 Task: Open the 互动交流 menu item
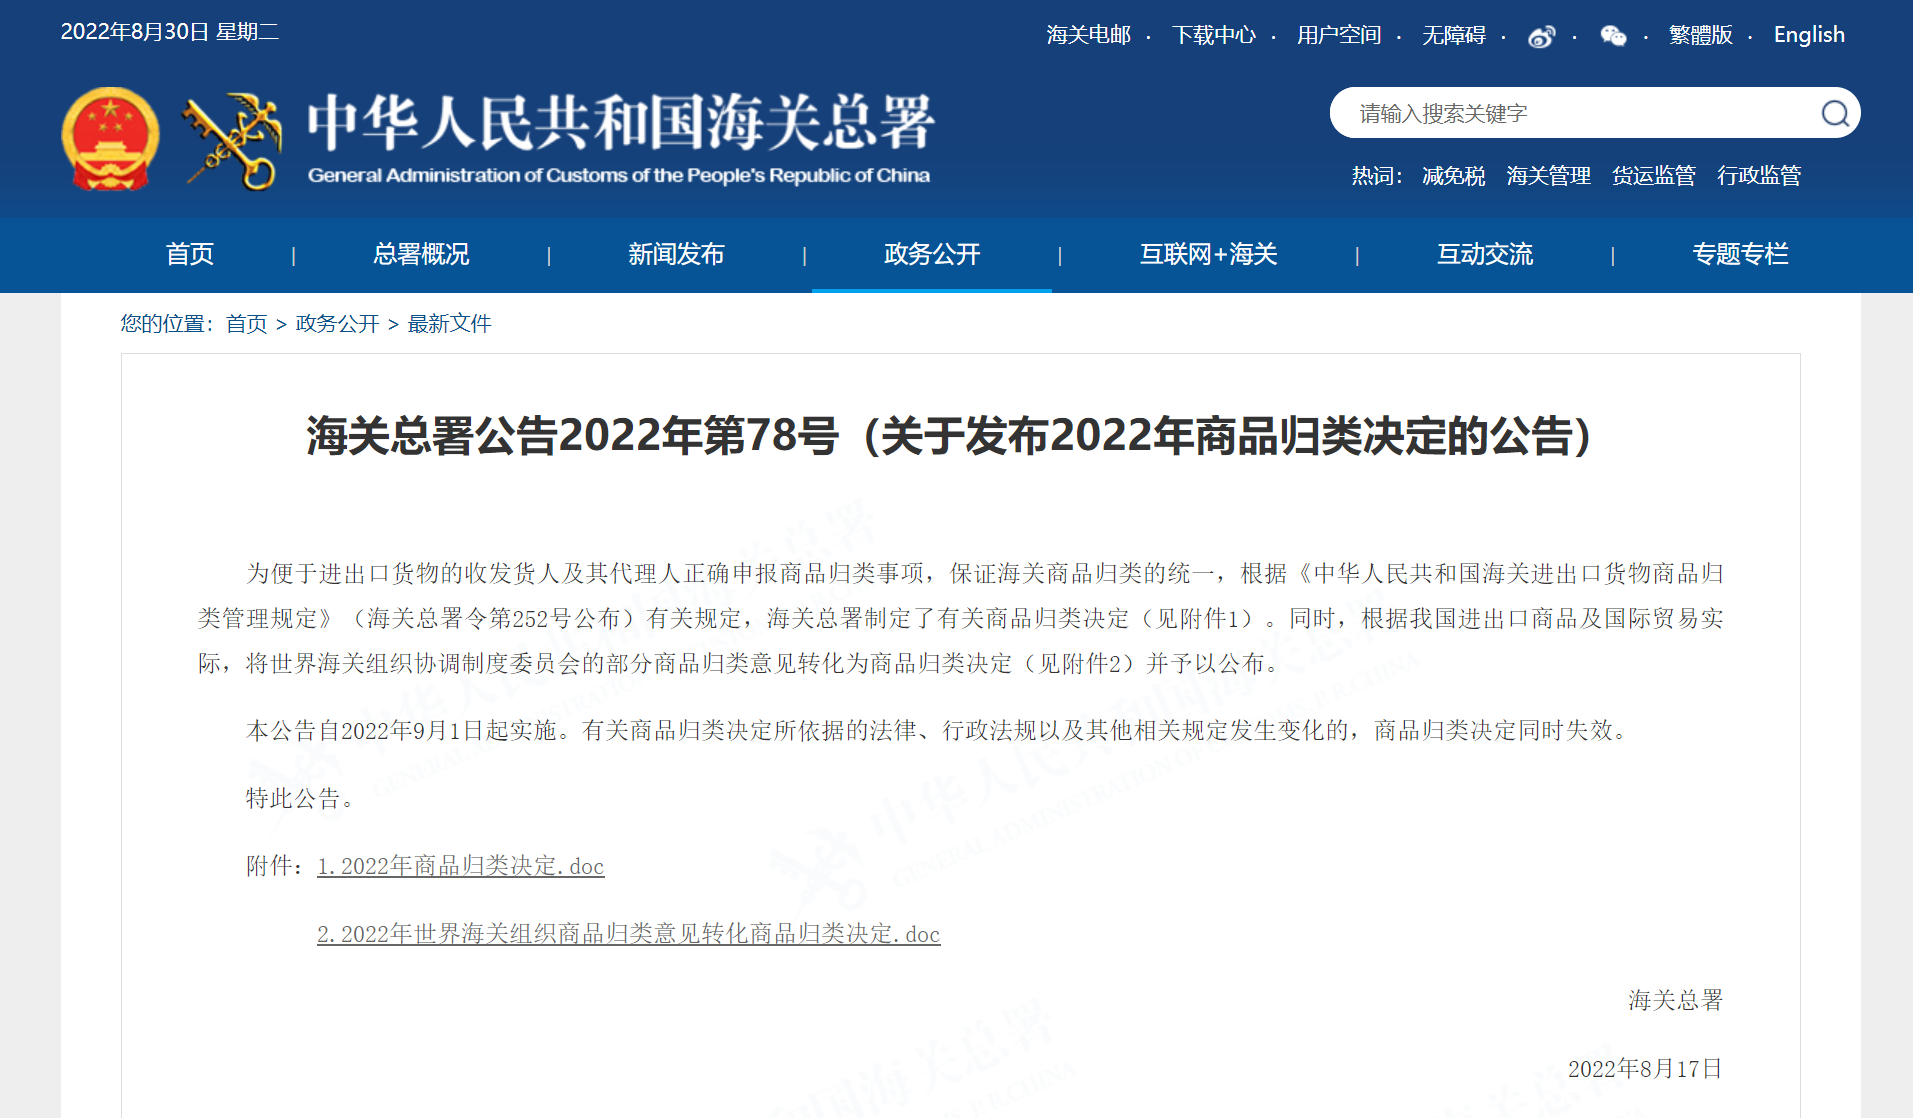[1484, 255]
